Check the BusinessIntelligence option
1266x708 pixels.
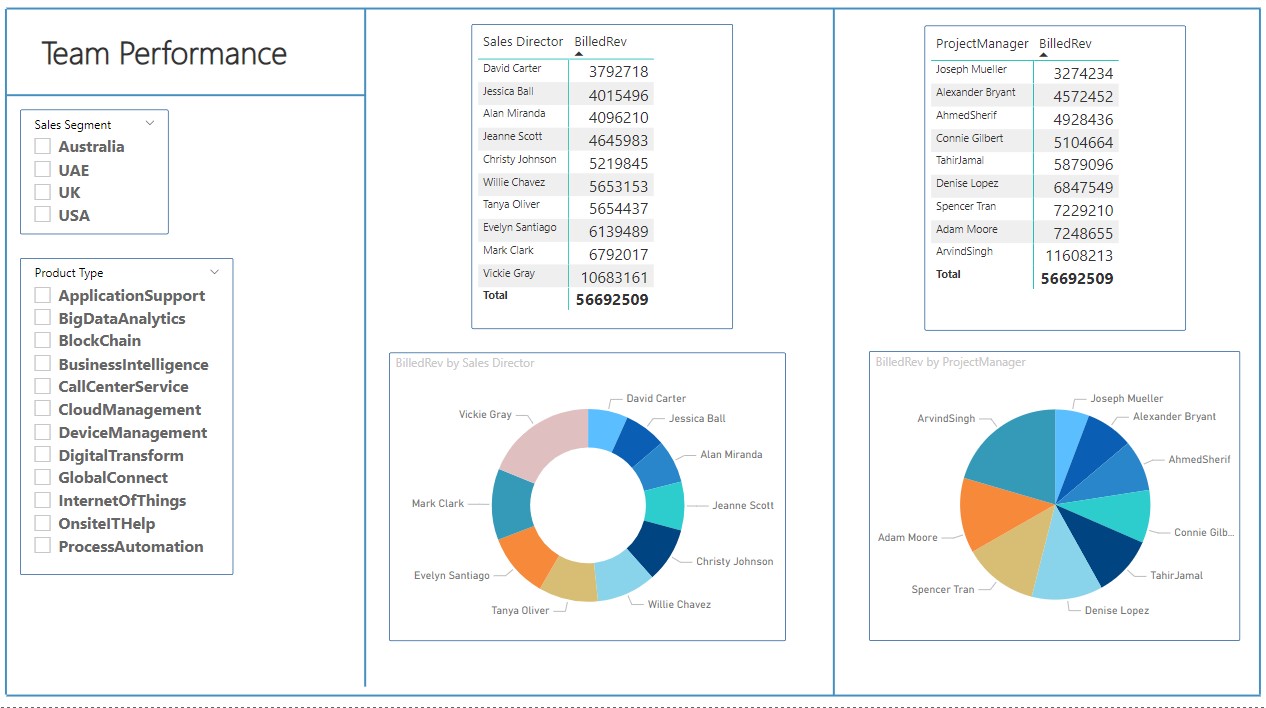pos(42,364)
